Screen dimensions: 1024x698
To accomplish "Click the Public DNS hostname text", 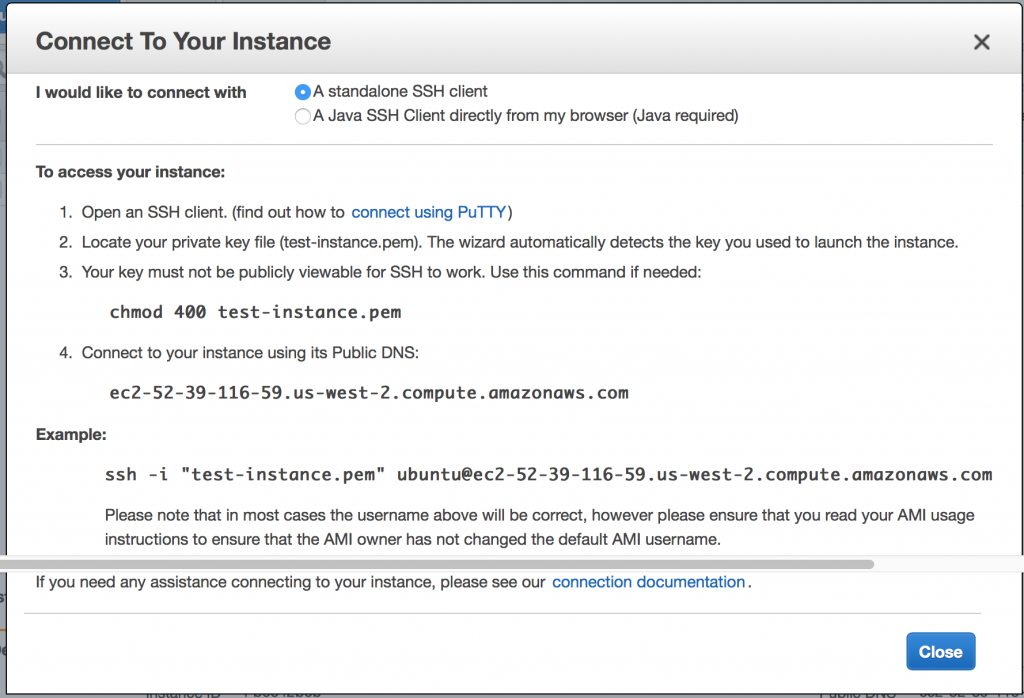I will pos(368,392).
